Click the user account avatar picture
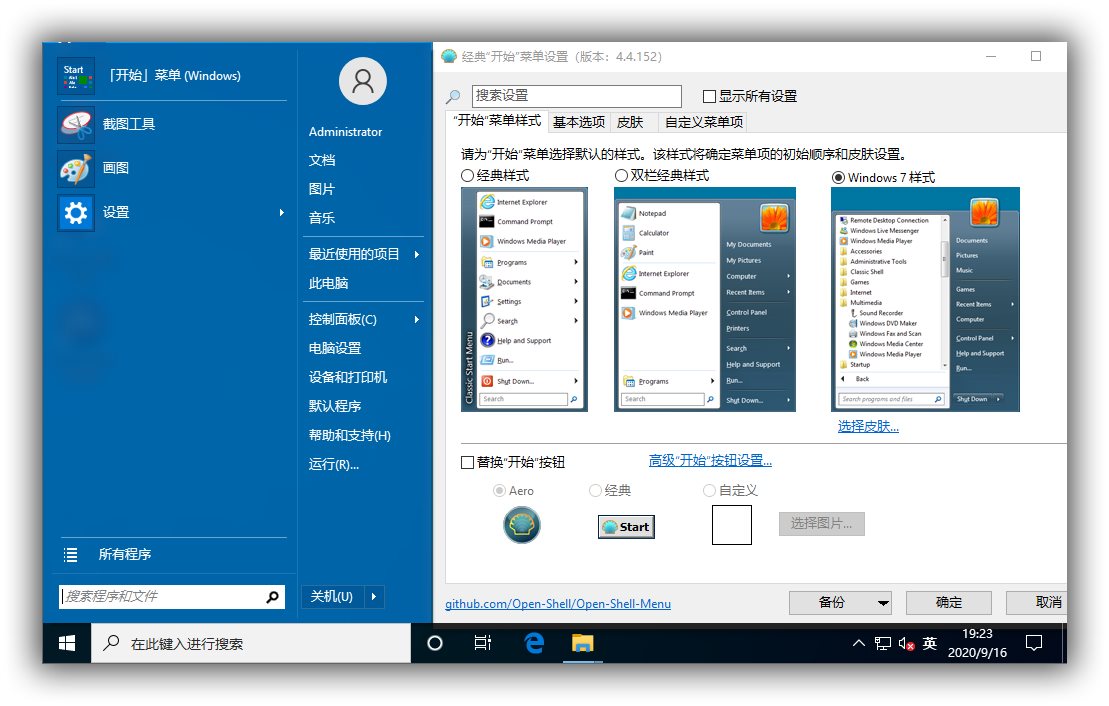 point(363,81)
